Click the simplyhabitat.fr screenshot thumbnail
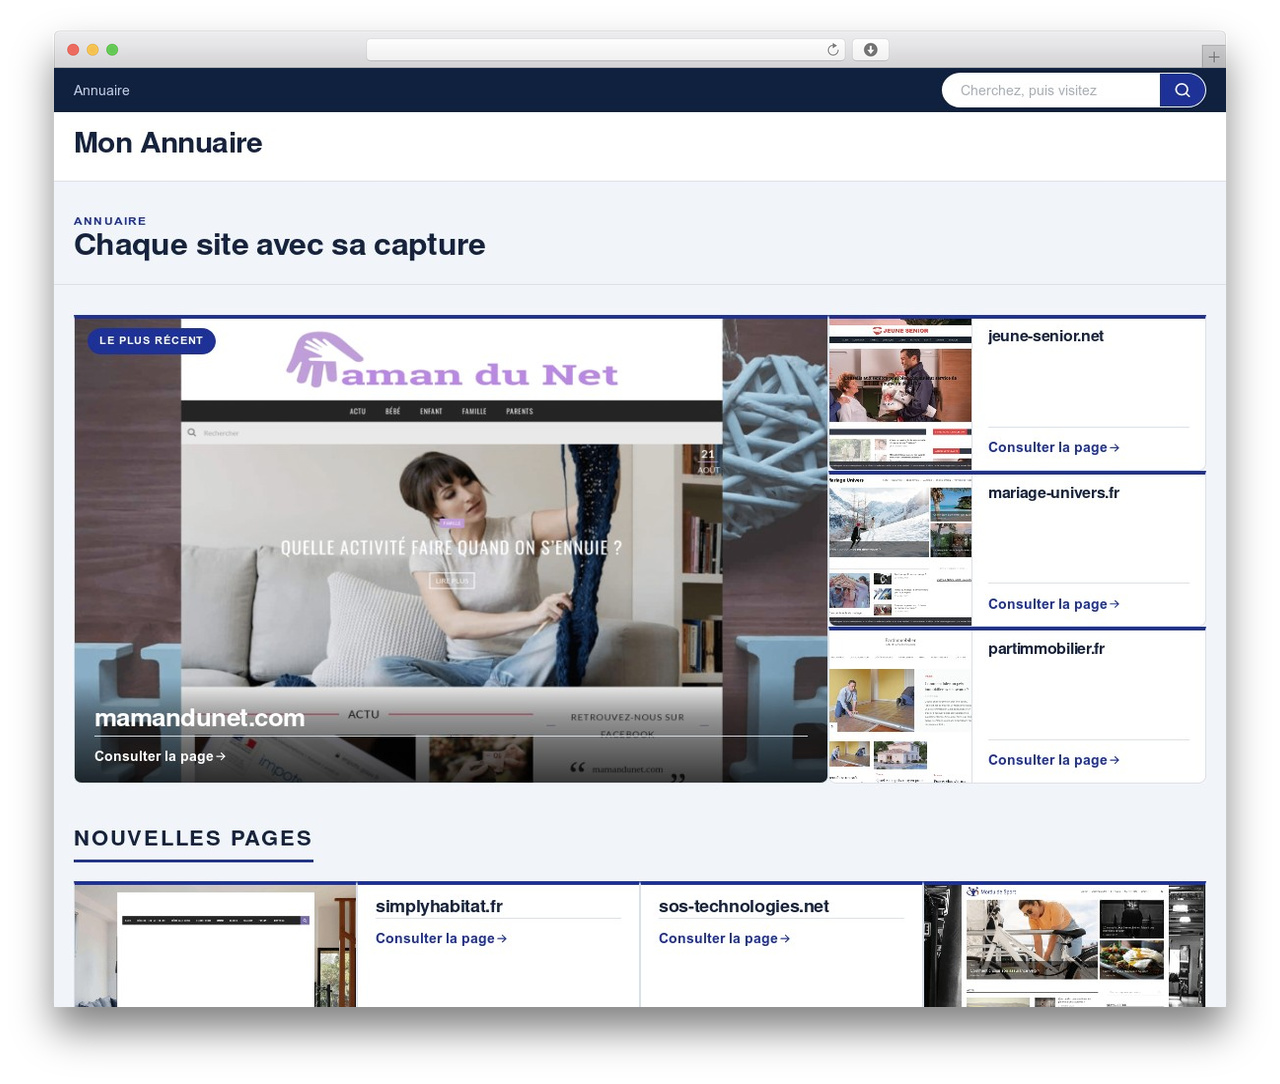 pos(215,946)
